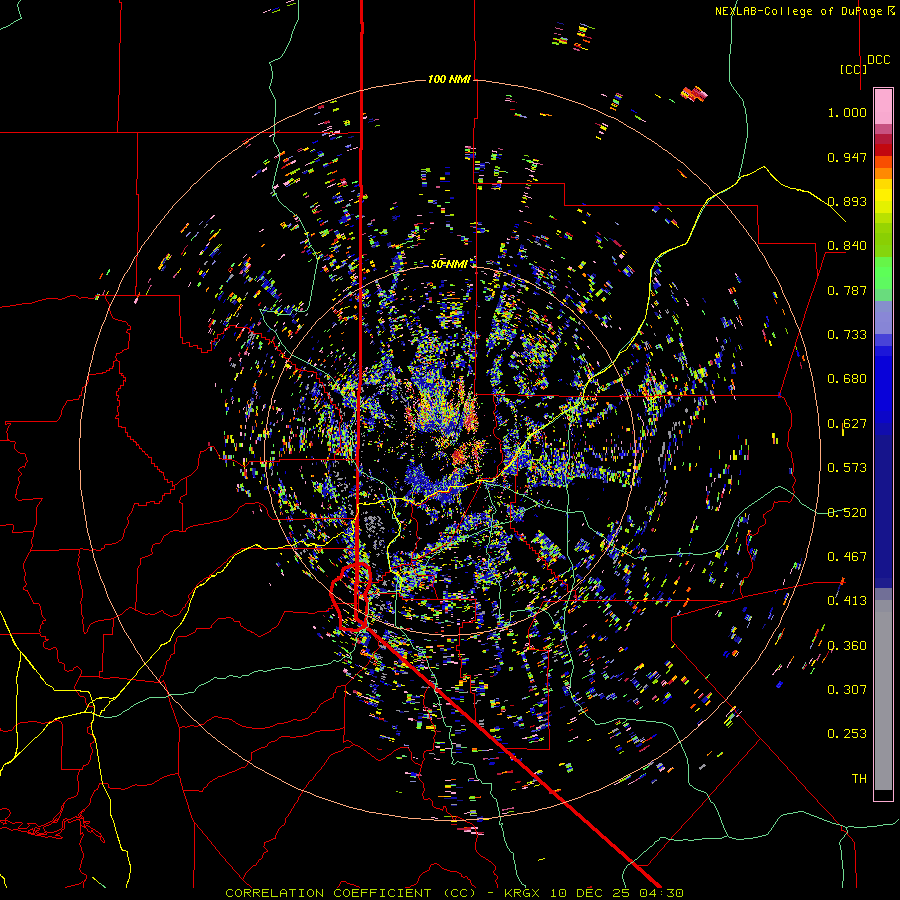Image resolution: width=900 pixels, height=900 pixels.
Task: Click the 0.787 scale value
Action: coord(847,290)
